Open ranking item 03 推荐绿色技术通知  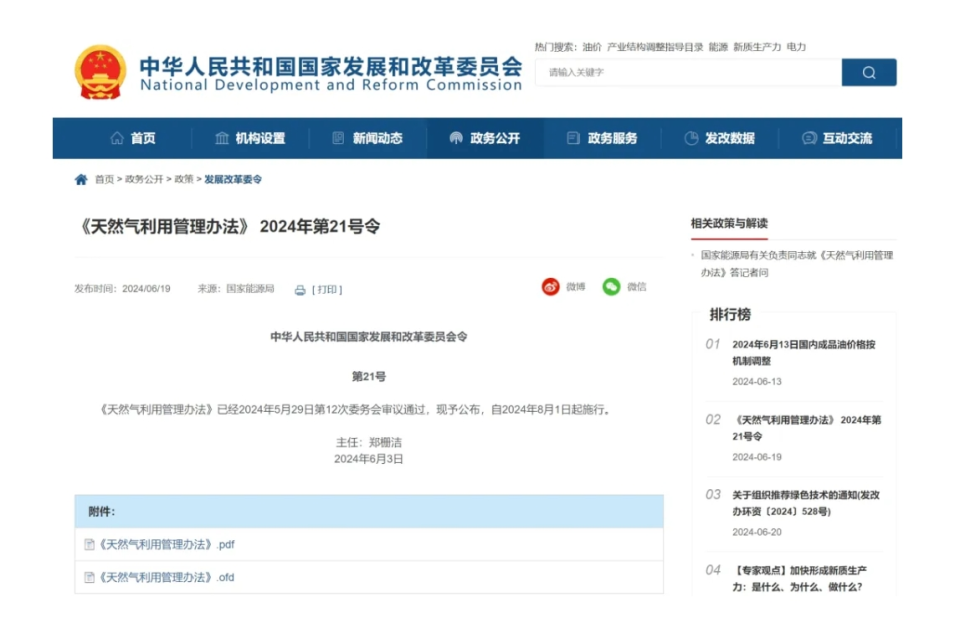click(806, 503)
